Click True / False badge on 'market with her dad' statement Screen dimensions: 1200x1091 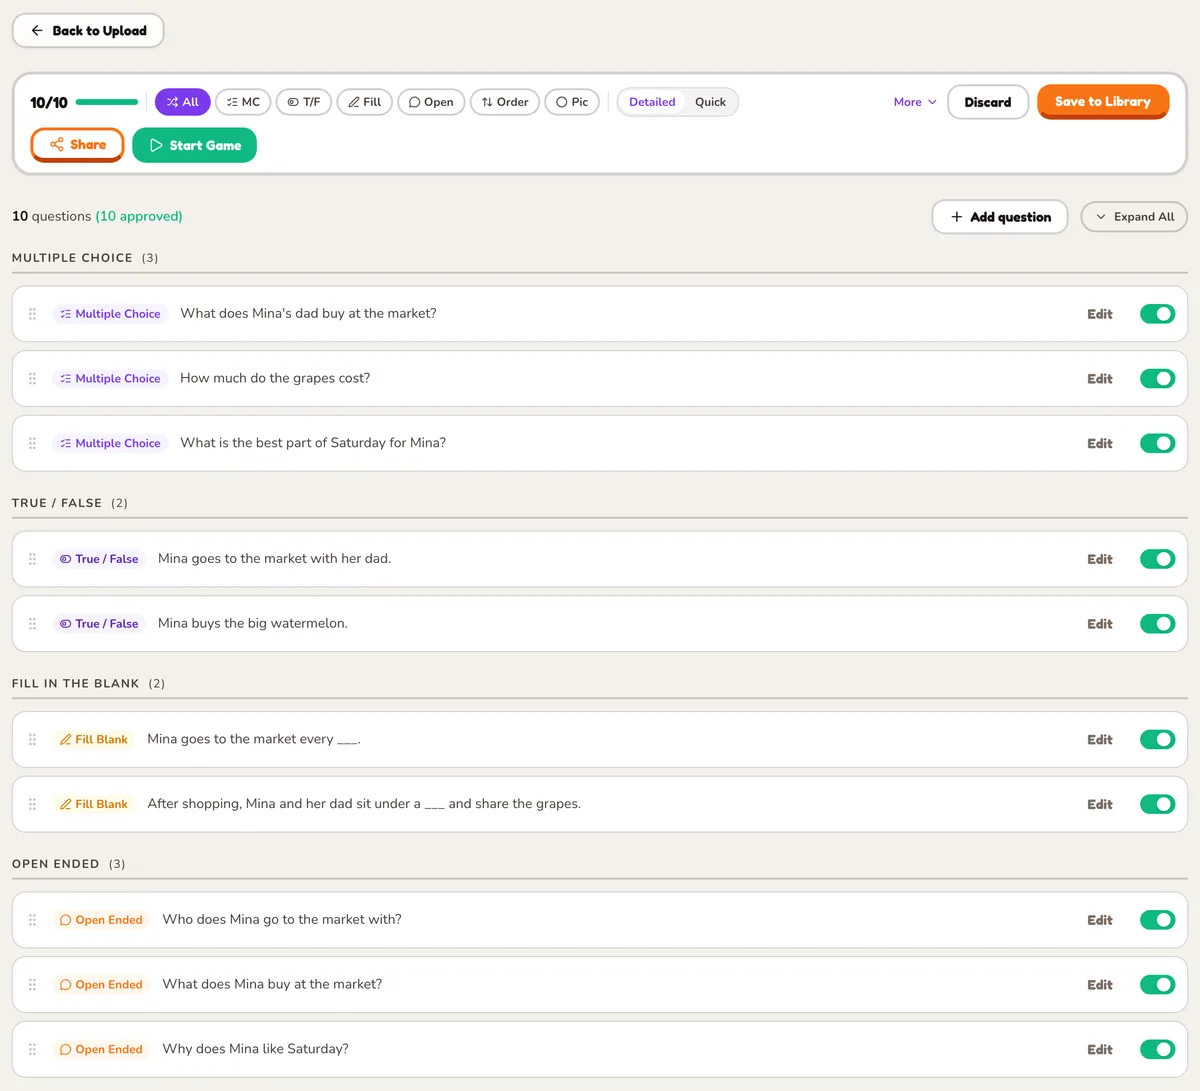99,559
